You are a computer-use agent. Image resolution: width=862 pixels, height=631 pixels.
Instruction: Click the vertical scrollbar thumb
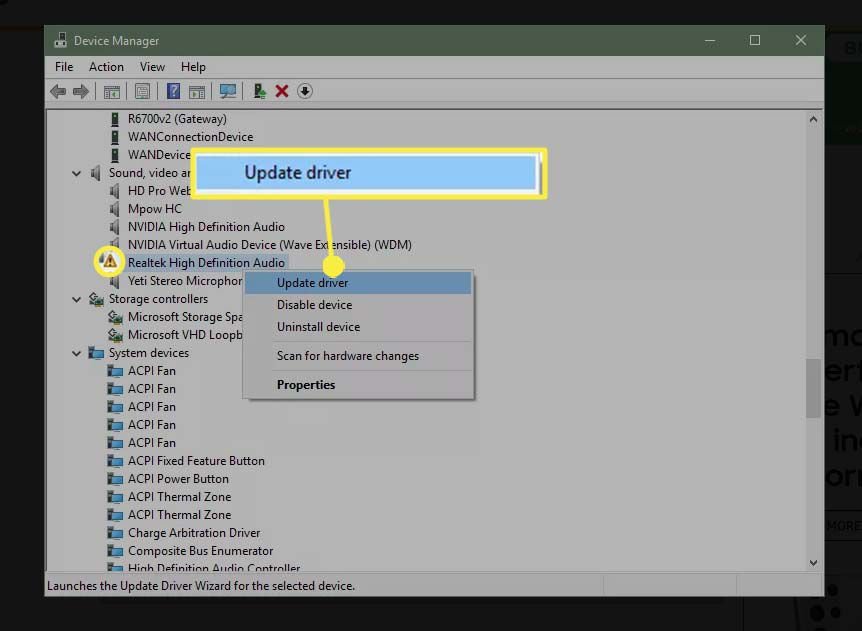click(x=813, y=388)
